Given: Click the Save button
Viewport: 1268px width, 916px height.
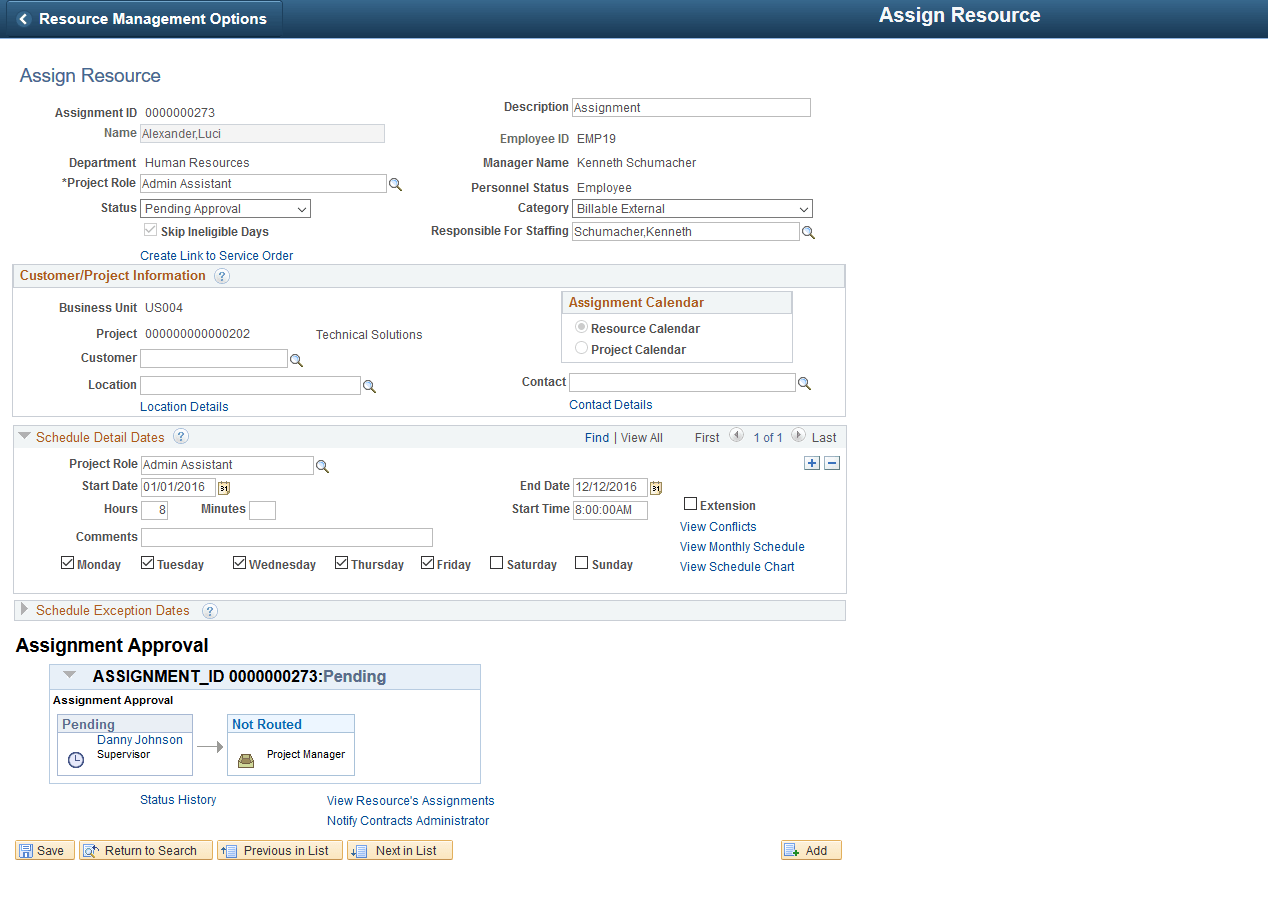Looking at the screenshot, I should pyautogui.click(x=44, y=850).
